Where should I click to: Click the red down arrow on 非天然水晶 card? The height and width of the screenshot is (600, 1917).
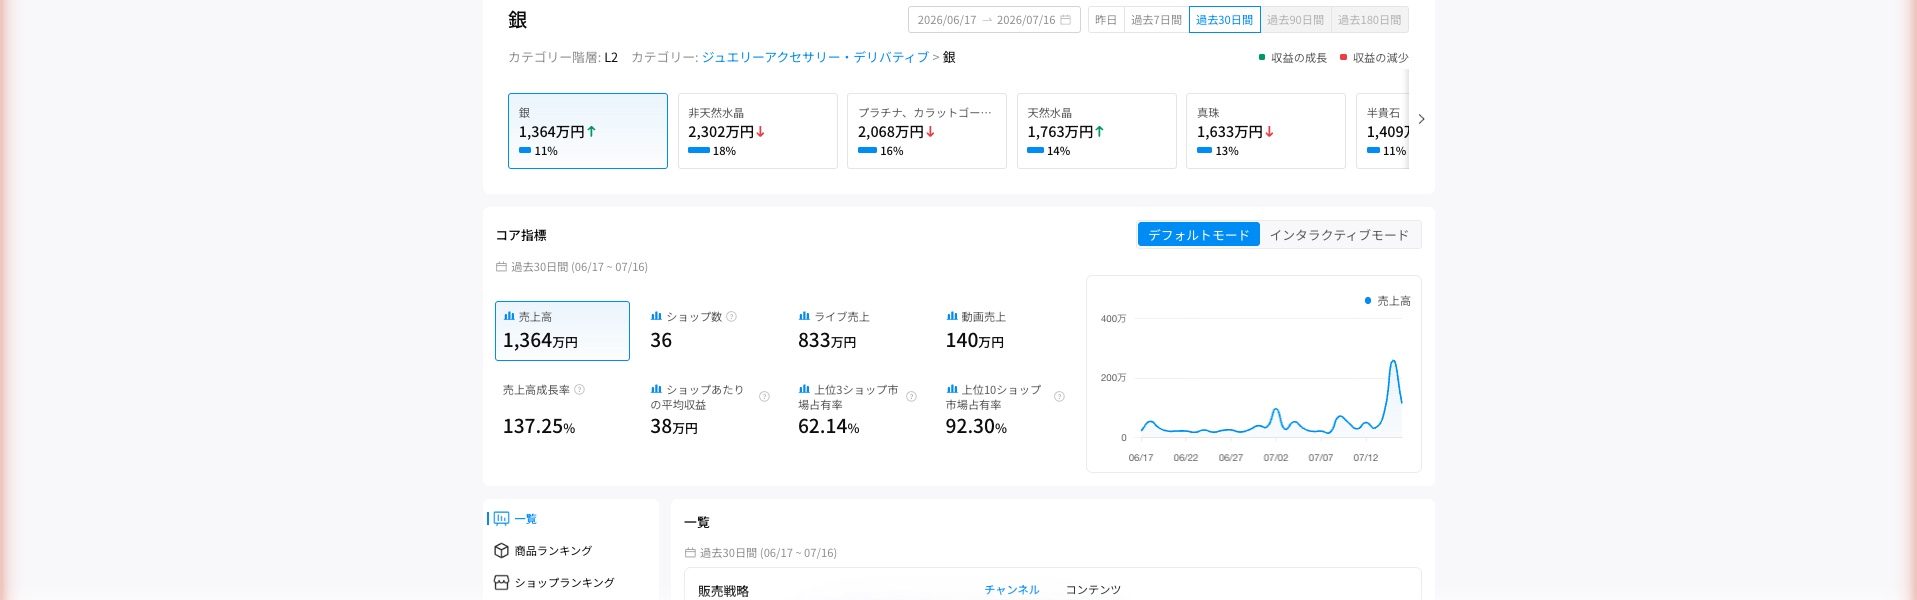760,131
